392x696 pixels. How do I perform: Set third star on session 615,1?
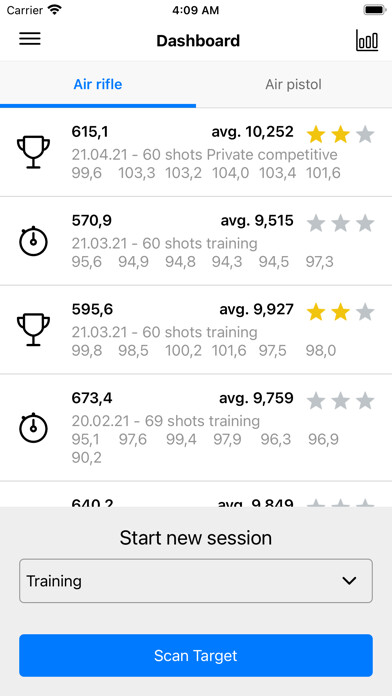tap(365, 134)
